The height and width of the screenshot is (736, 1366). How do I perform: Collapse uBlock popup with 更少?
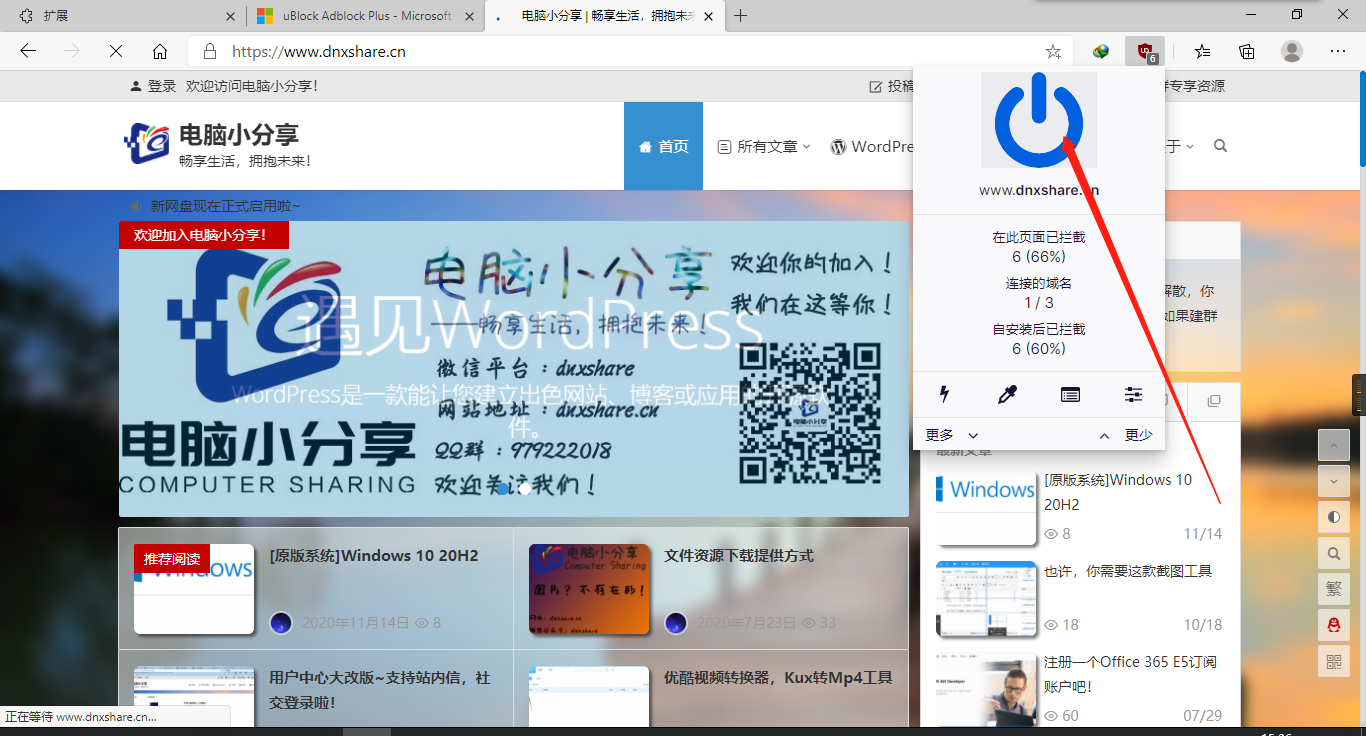point(1126,435)
